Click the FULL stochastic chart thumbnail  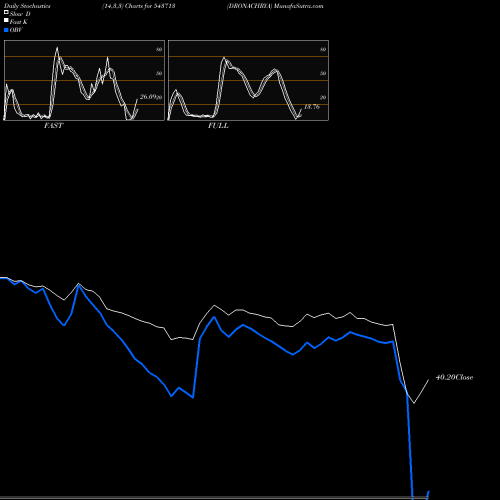248,80
